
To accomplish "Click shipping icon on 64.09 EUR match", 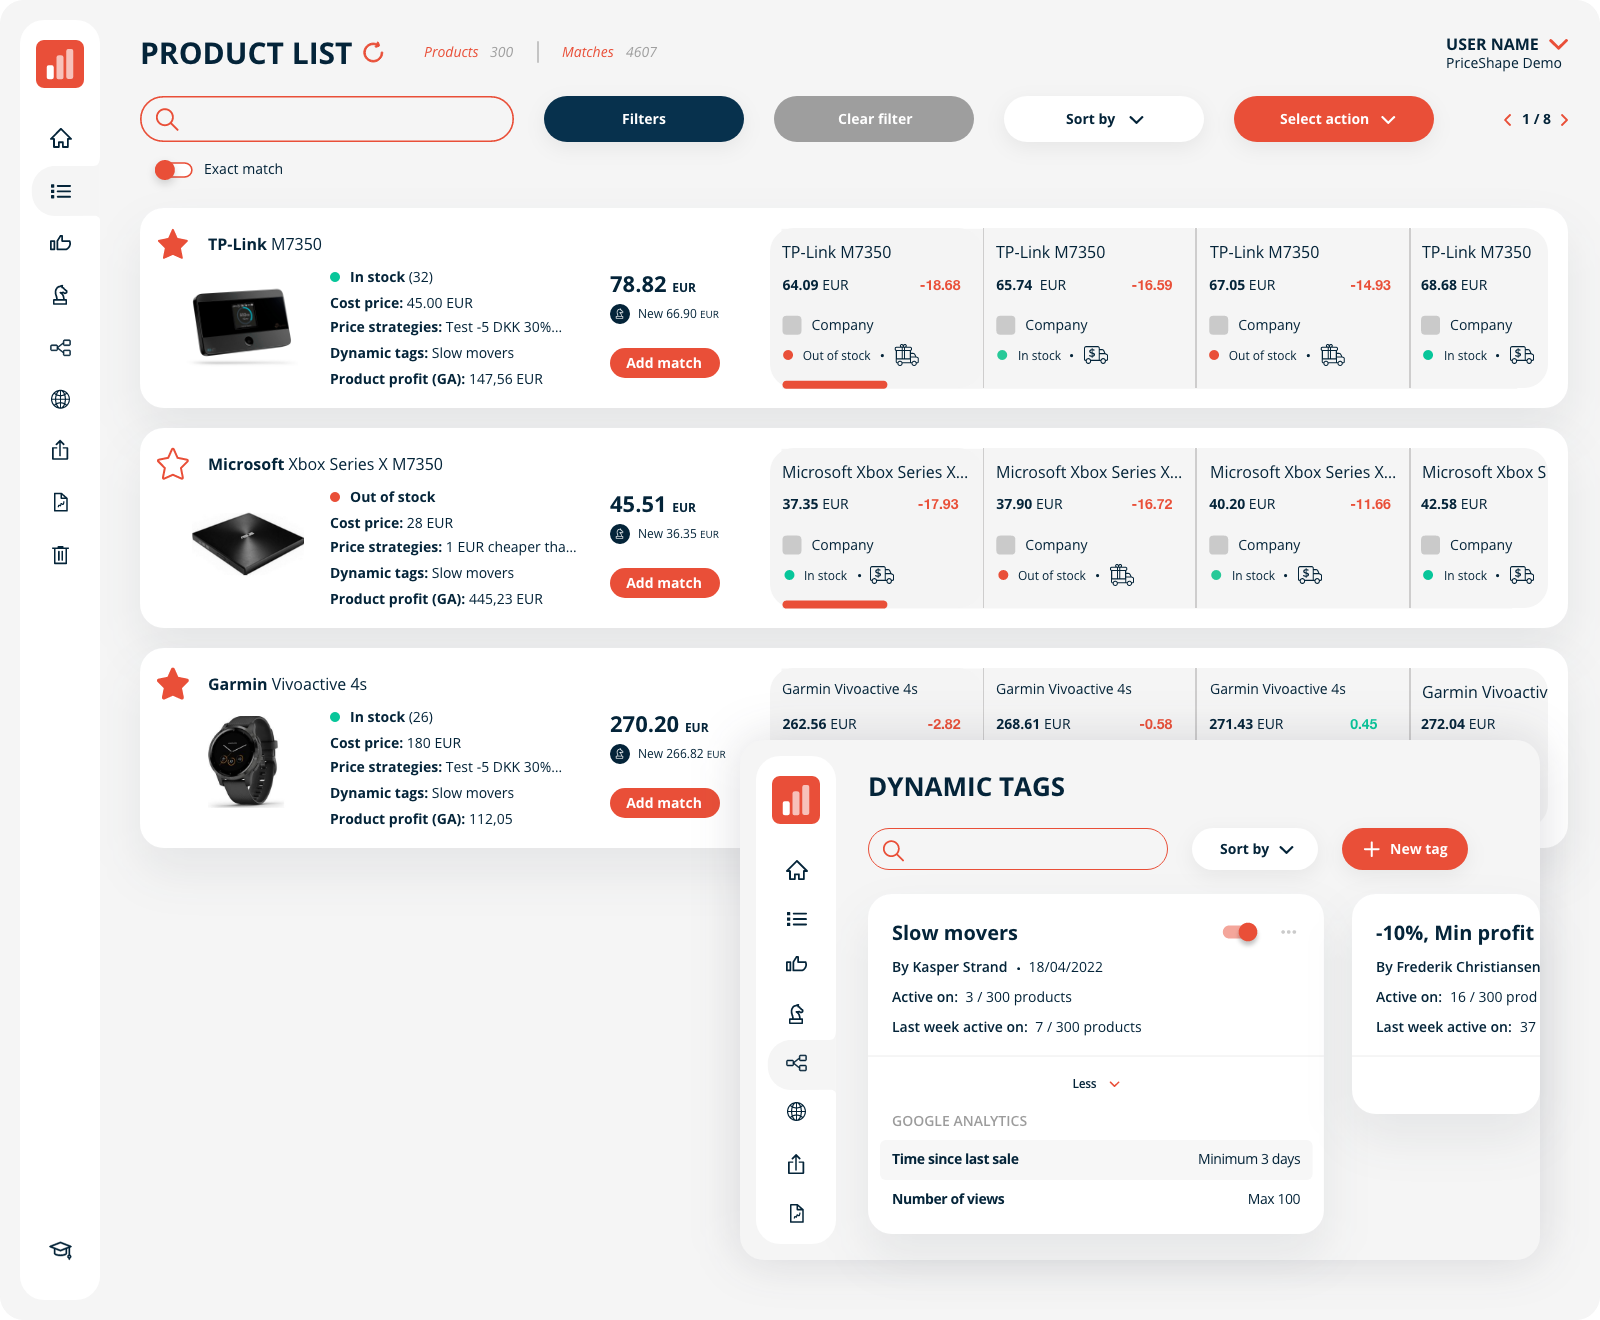I will pos(907,355).
